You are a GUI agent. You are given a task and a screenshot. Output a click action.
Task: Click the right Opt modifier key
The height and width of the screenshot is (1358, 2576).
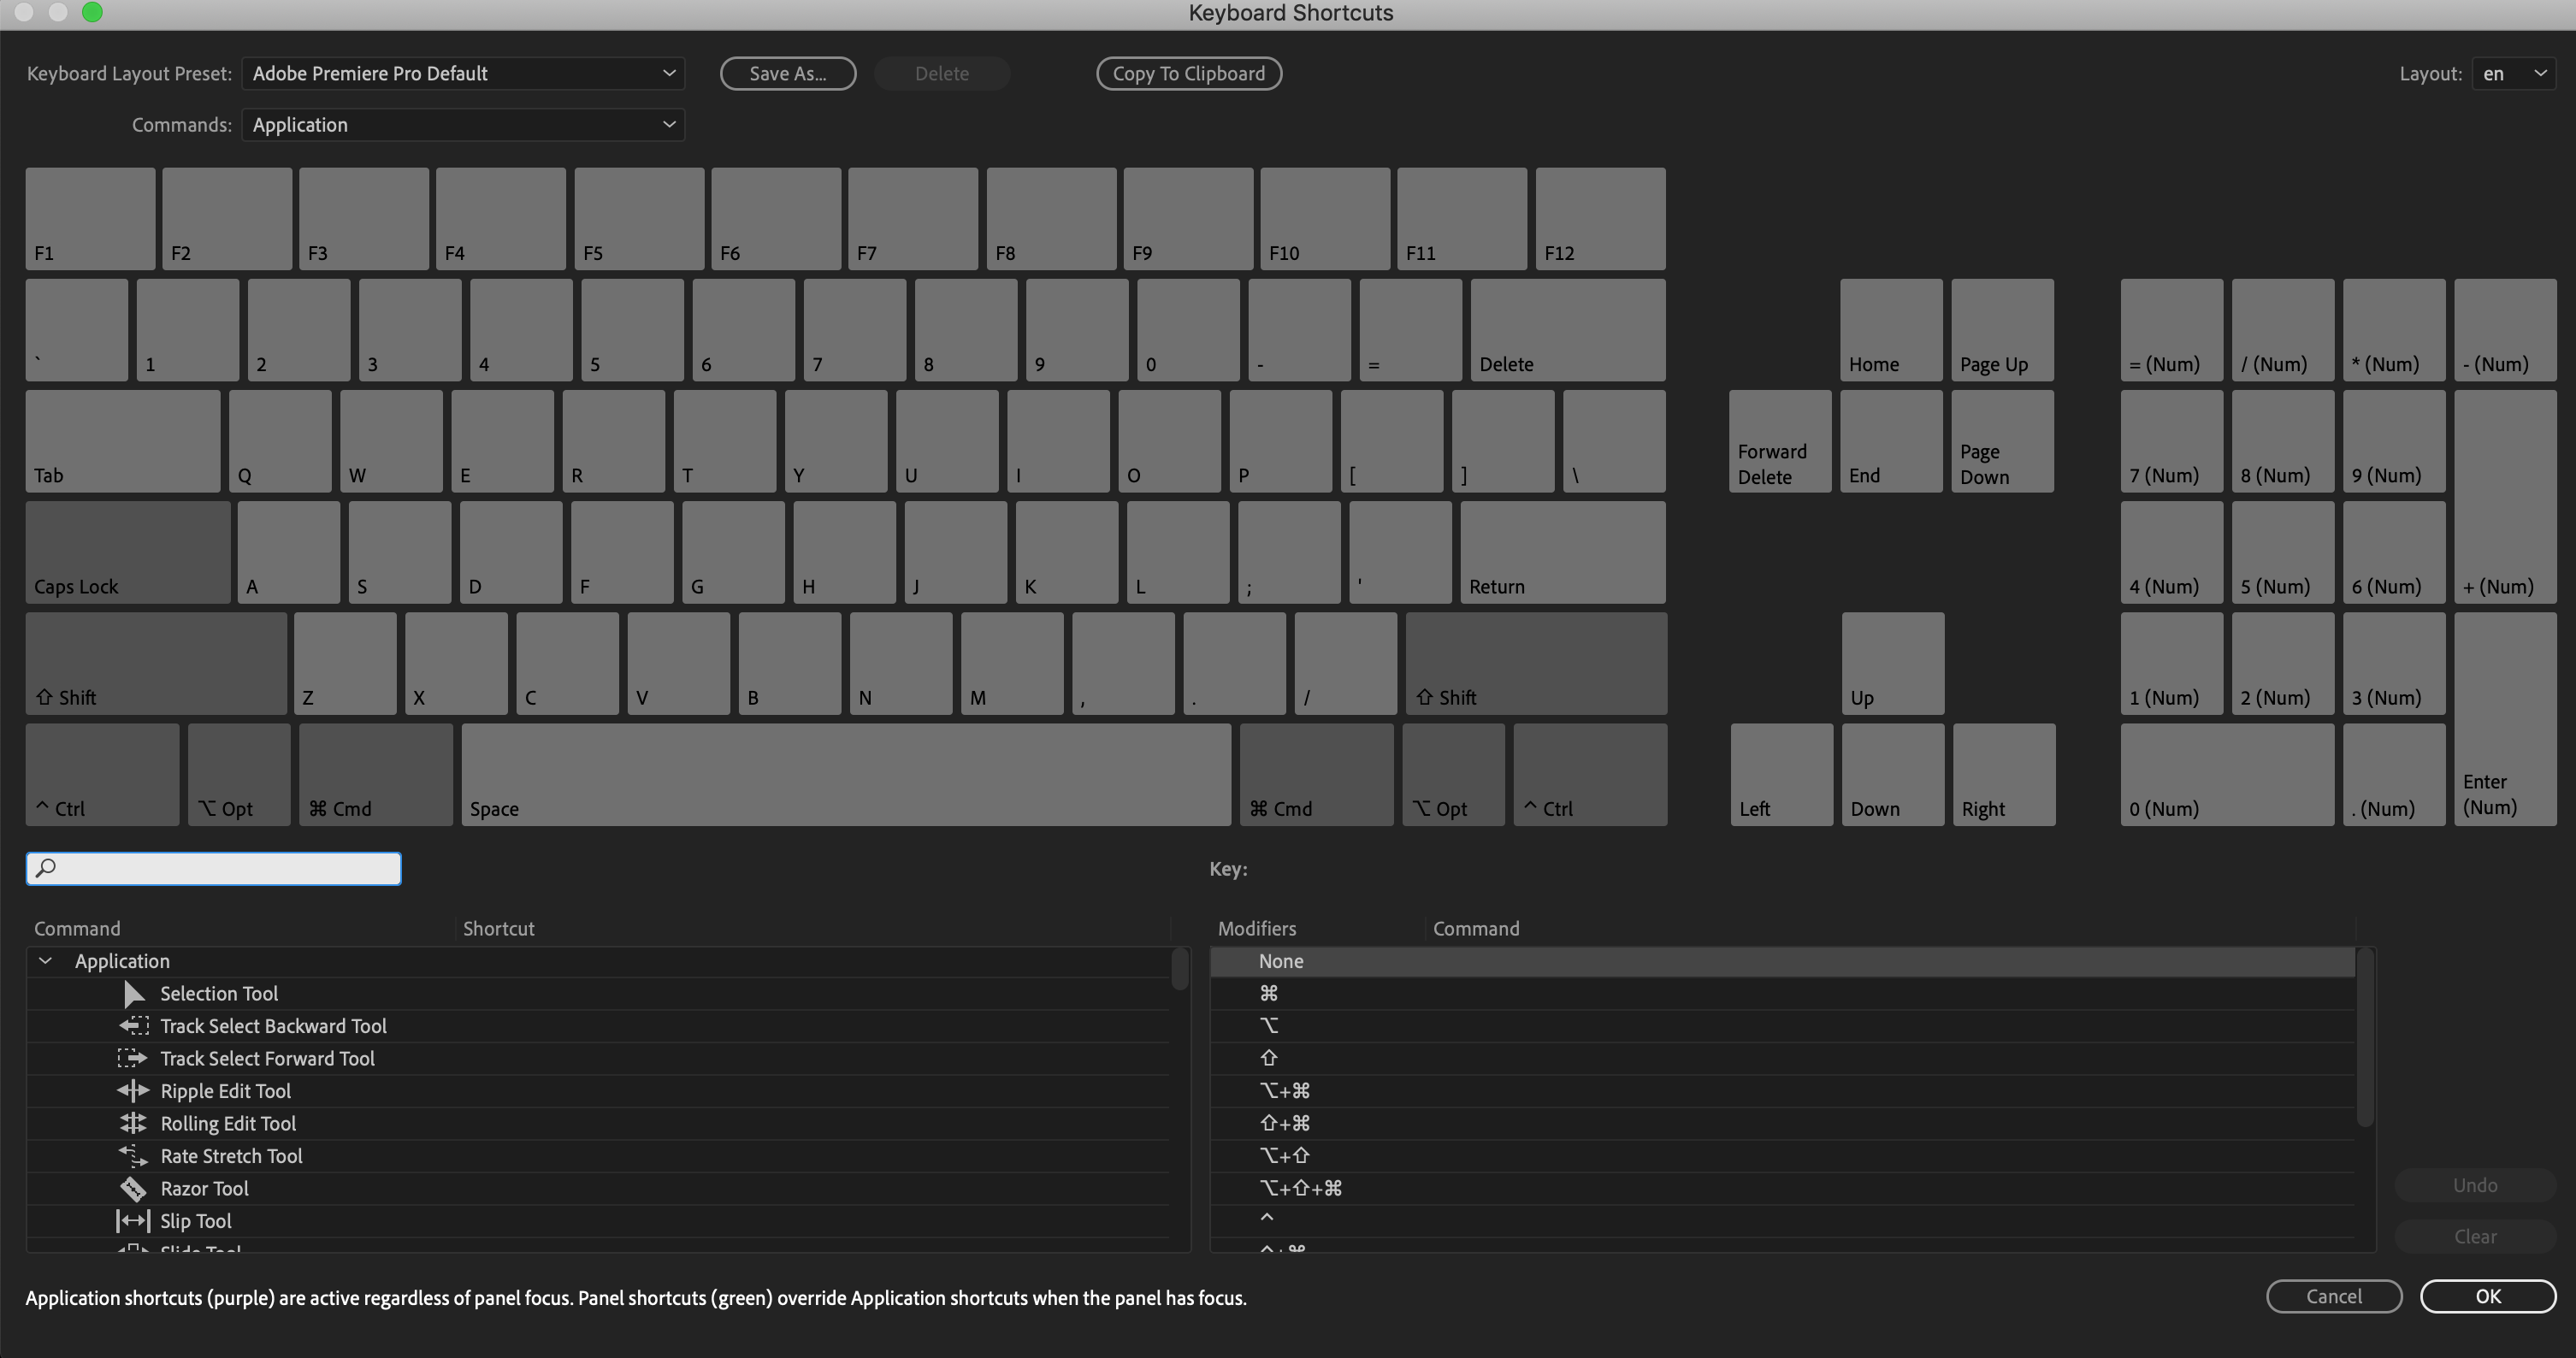pyautogui.click(x=1453, y=774)
